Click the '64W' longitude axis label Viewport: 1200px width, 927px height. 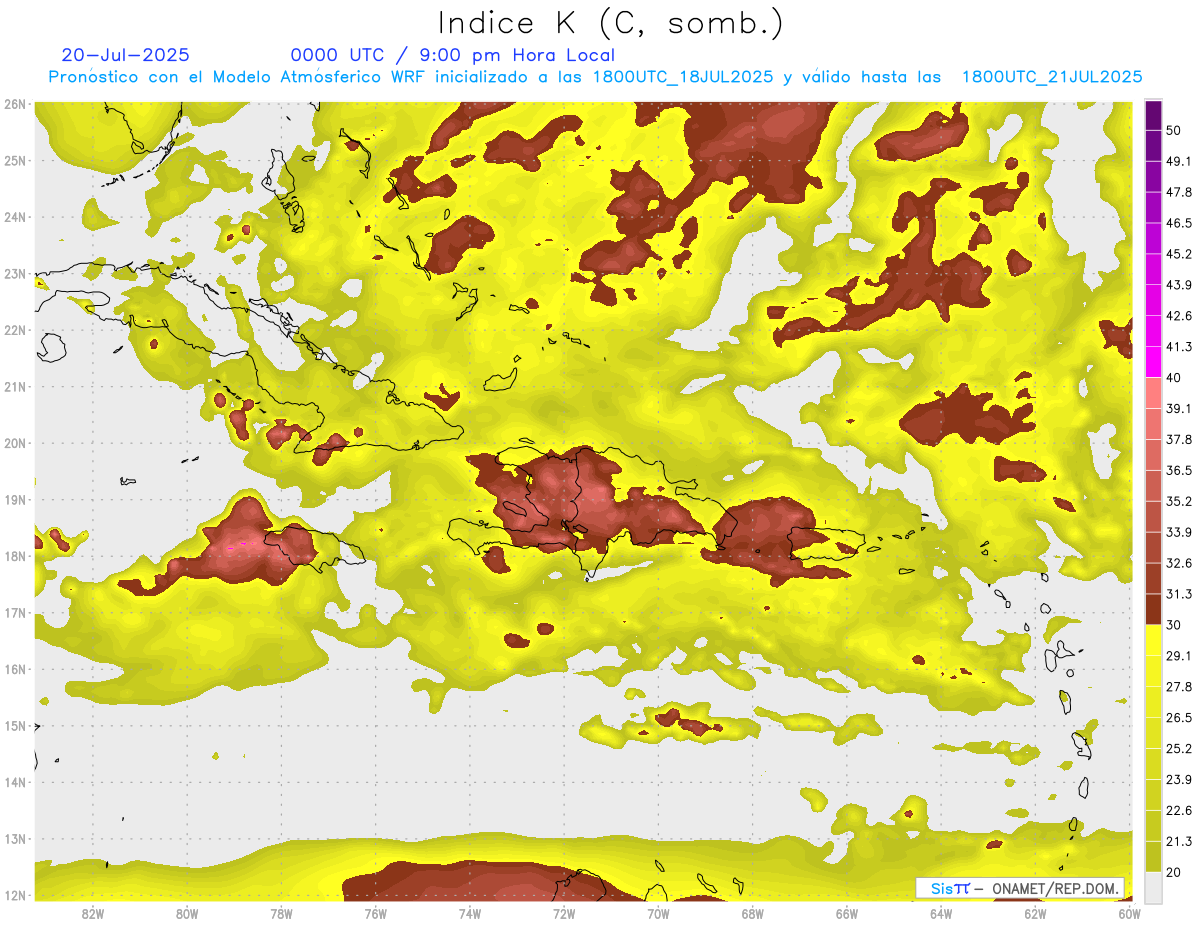pos(941,913)
